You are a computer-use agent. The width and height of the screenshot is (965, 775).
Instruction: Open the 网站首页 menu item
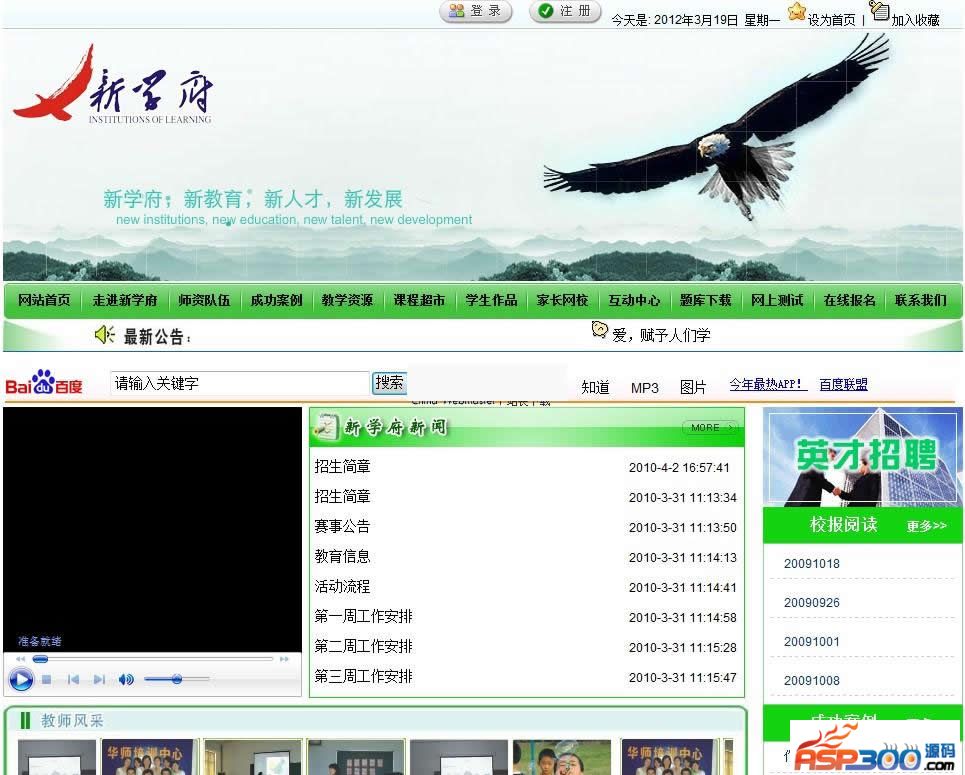click(x=44, y=300)
